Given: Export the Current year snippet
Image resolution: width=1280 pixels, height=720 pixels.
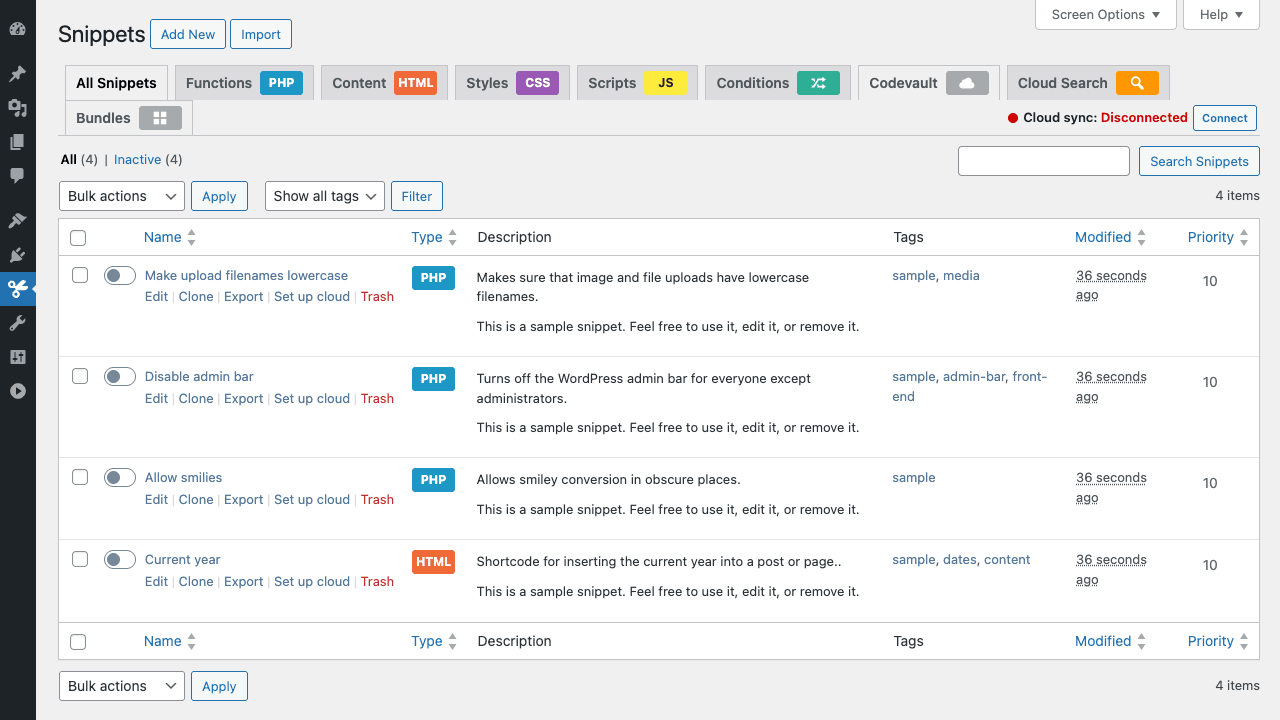Looking at the screenshot, I should coord(243,581).
